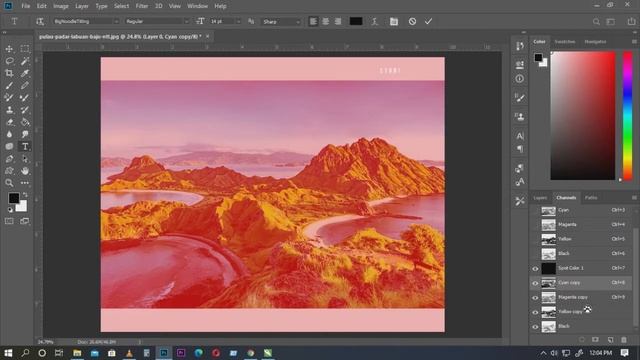Select the Rectangular Marquee tool
640x360 pixels.
[25, 49]
